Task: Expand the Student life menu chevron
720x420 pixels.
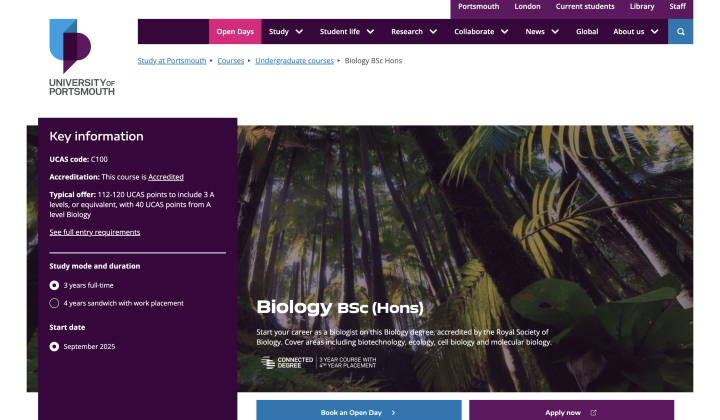Action: point(371,32)
